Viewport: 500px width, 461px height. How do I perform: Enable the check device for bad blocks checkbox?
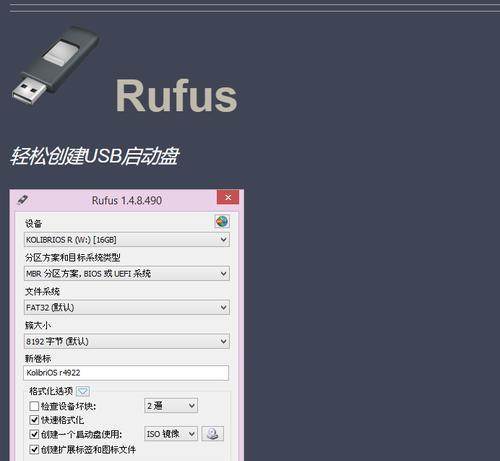(x=34, y=406)
